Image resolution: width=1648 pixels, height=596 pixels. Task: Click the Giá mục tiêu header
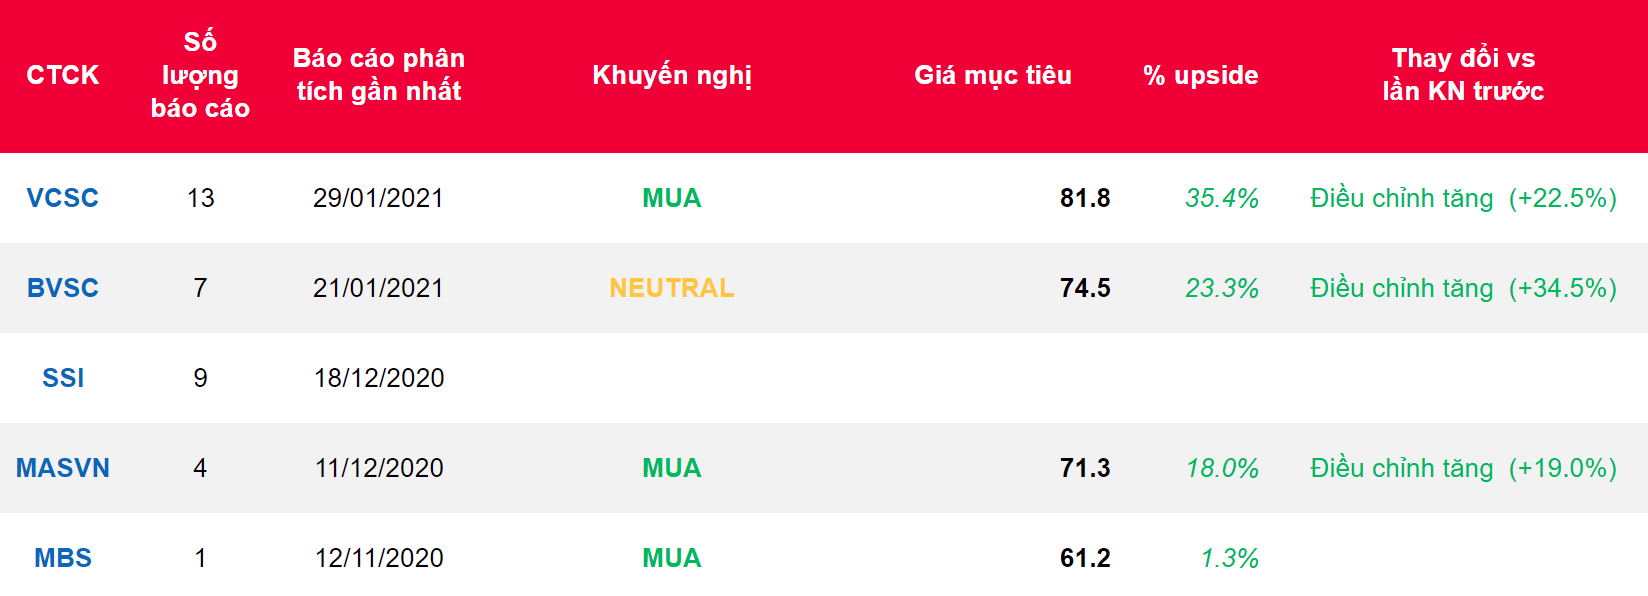click(x=992, y=75)
